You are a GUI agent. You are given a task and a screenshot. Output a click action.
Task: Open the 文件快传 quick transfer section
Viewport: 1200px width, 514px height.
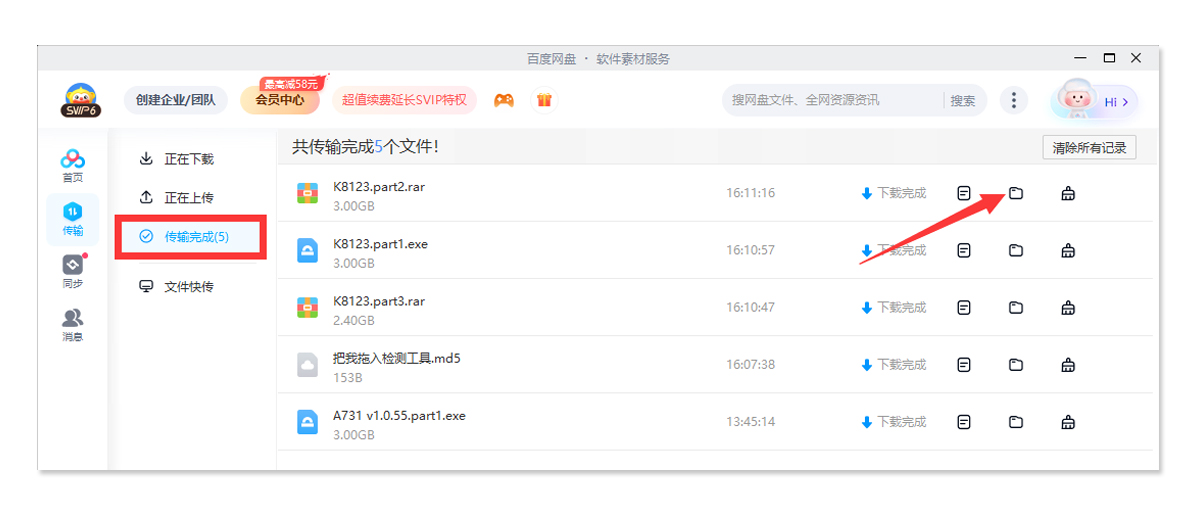(189, 287)
